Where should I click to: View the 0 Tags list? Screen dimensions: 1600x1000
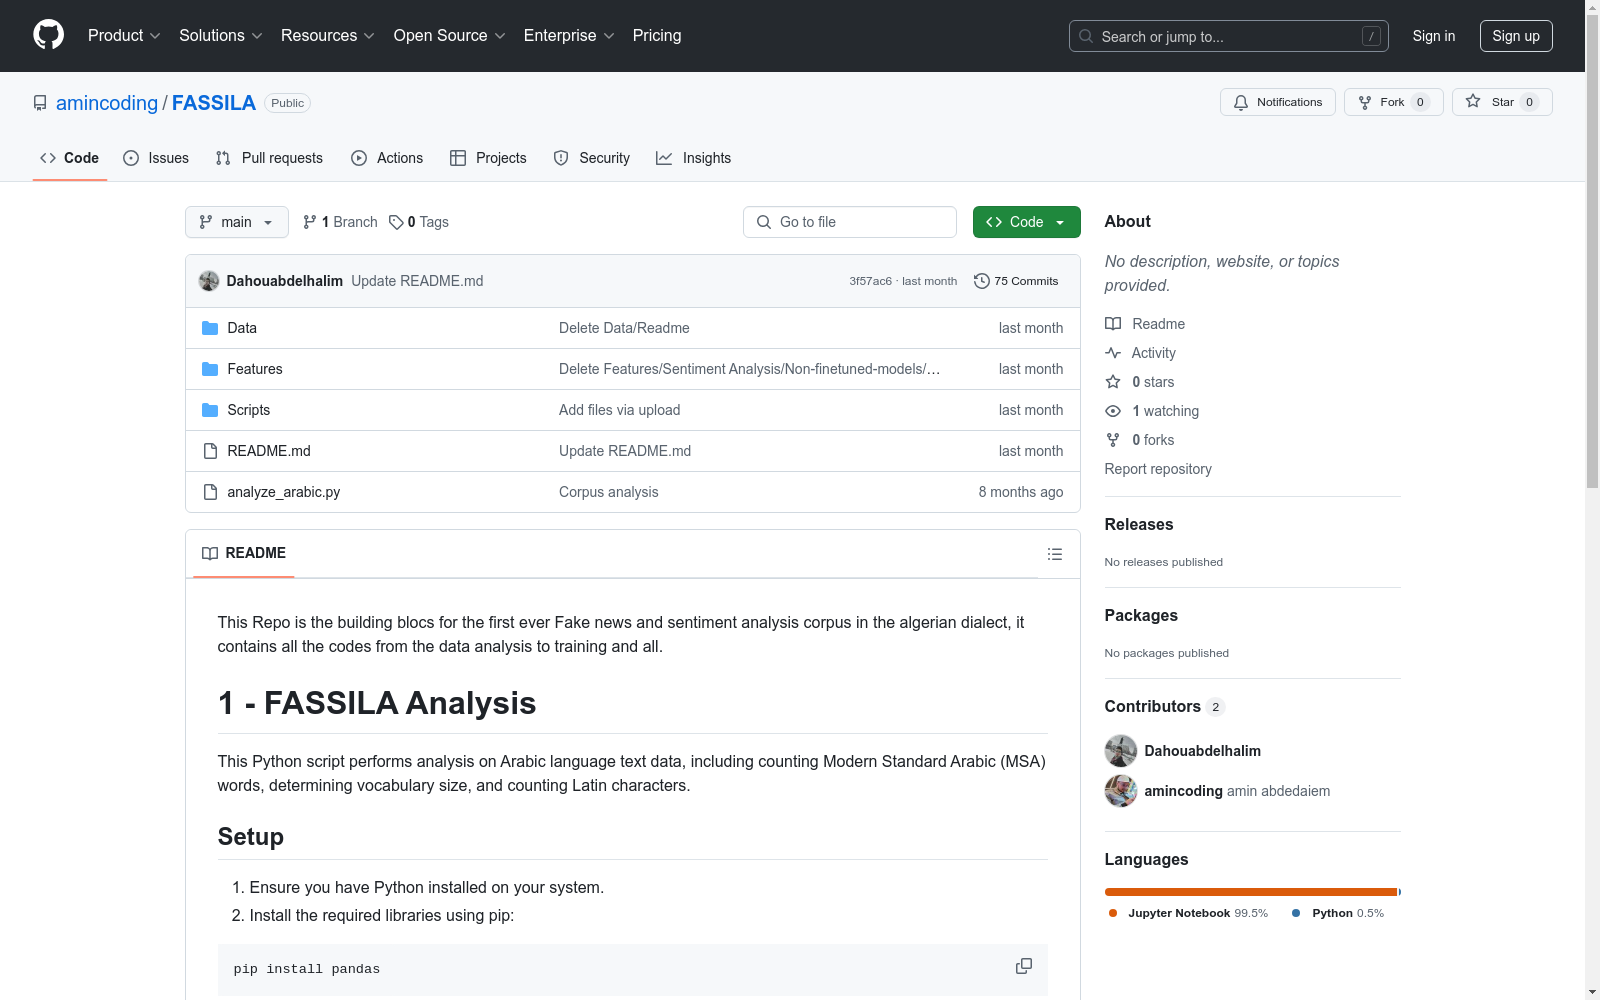click(x=419, y=222)
